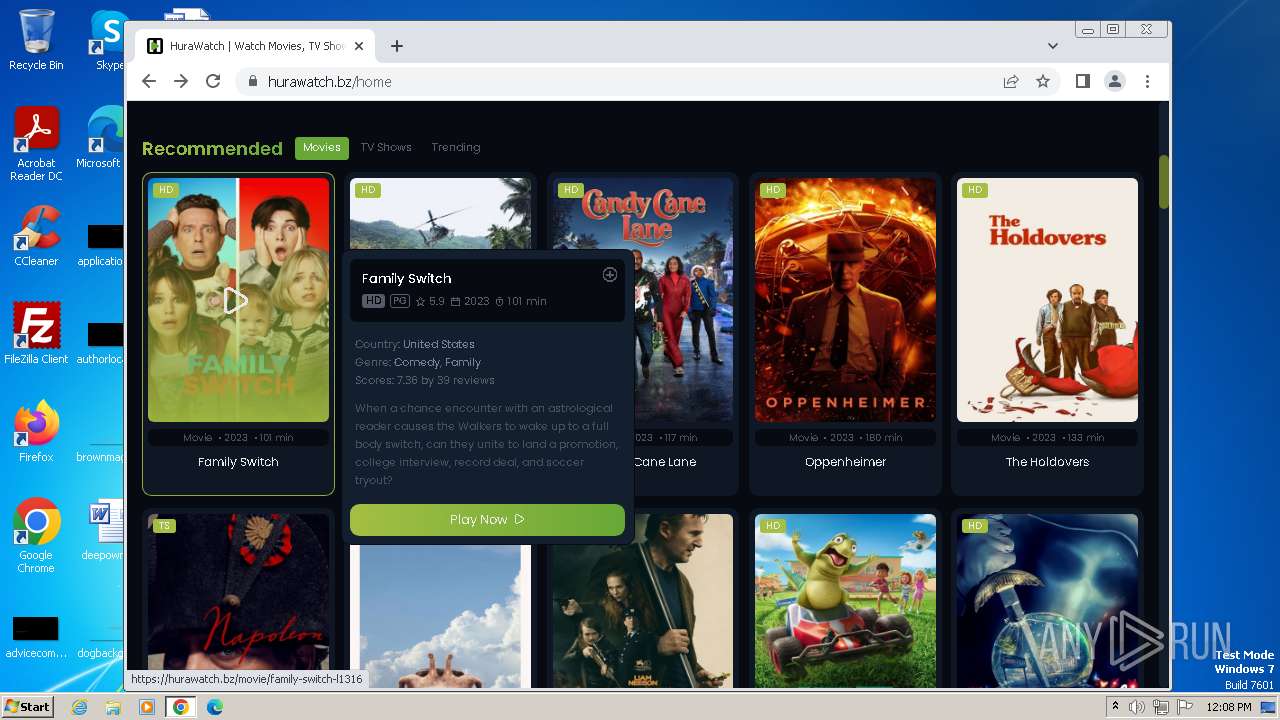Open the Chrome three-dot menu

(x=1147, y=82)
